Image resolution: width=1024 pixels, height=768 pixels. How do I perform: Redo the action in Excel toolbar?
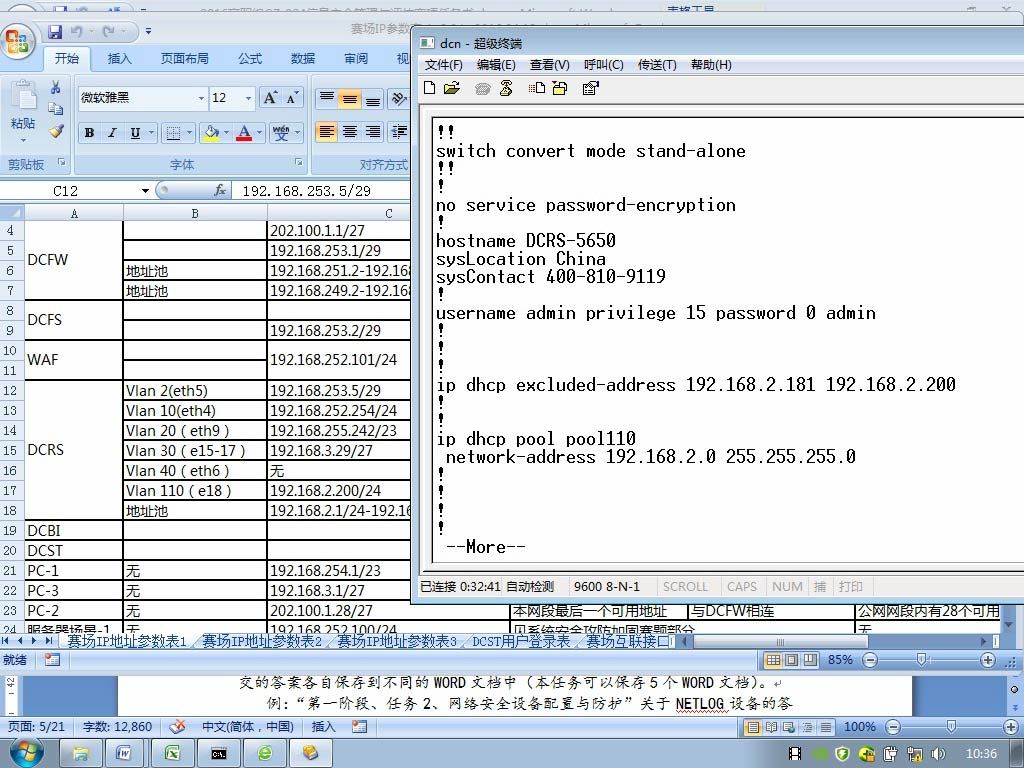tap(108, 31)
